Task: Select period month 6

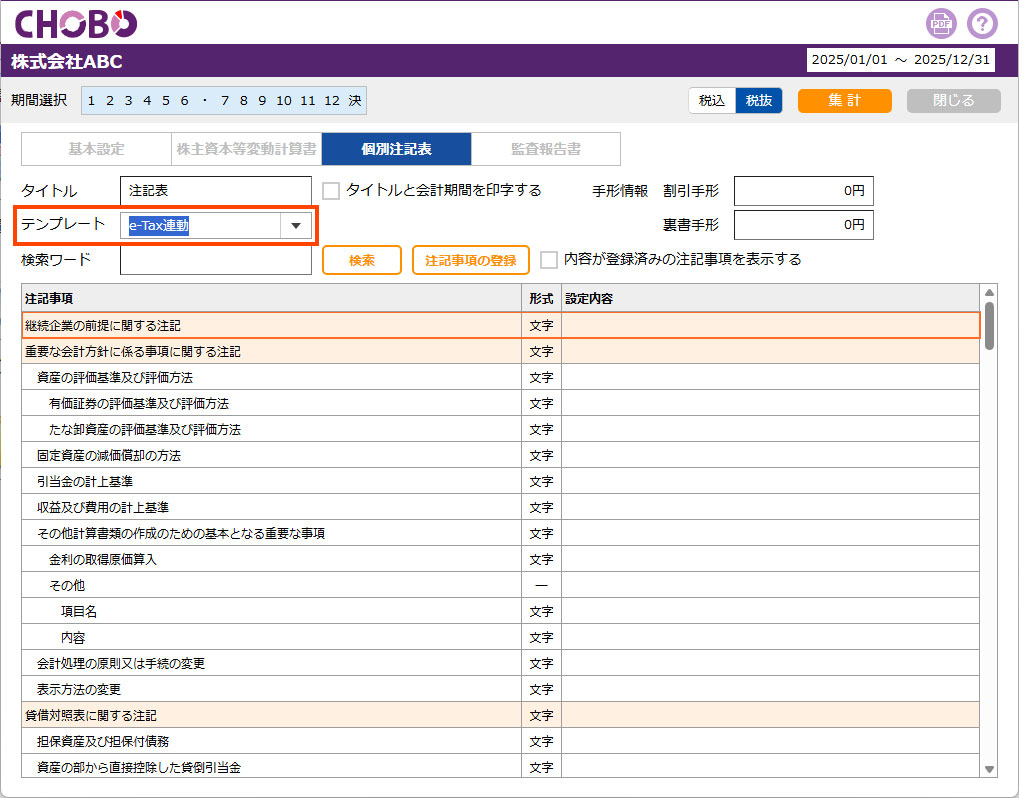Action: [185, 101]
